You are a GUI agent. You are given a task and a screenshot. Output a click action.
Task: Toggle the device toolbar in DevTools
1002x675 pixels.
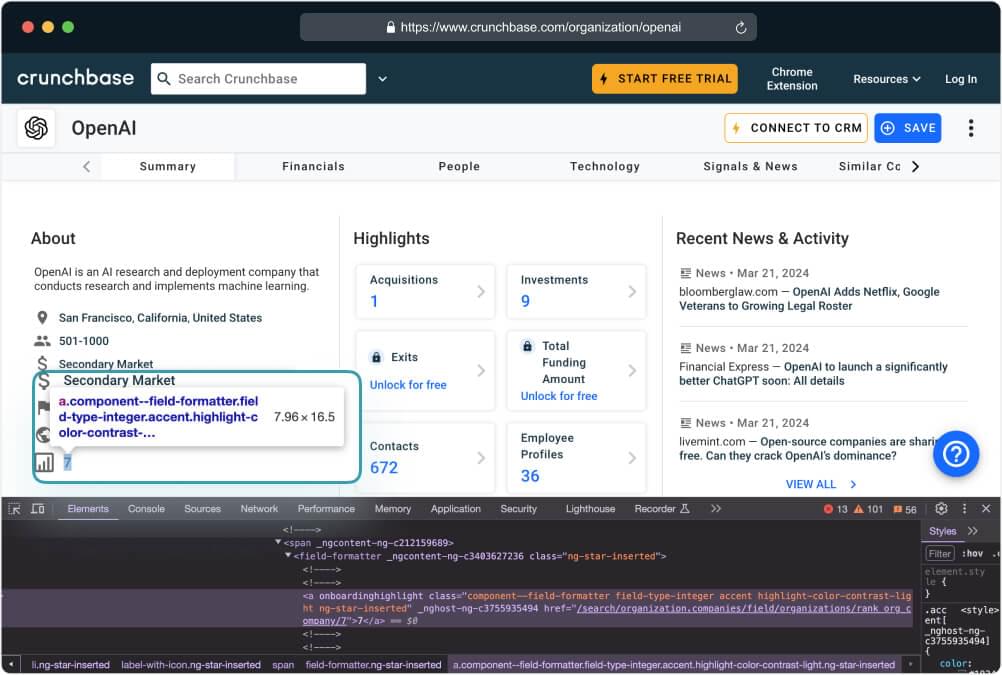tap(37, 508)
